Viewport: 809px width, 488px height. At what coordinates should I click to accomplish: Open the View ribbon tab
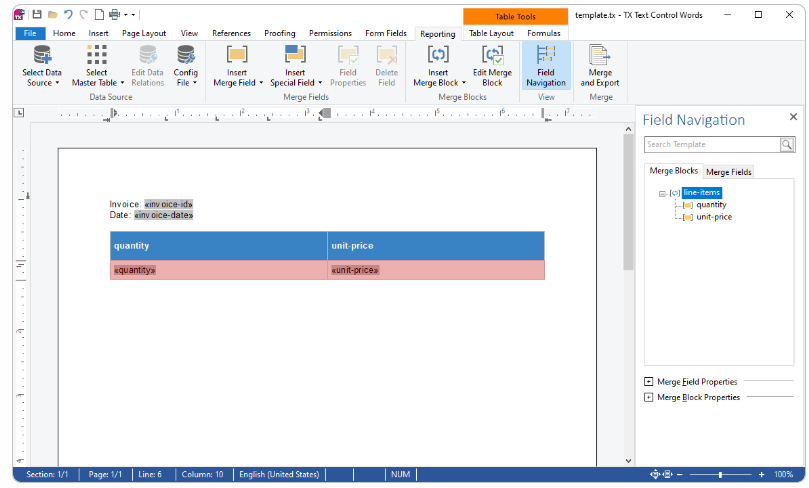pos(189,33)
